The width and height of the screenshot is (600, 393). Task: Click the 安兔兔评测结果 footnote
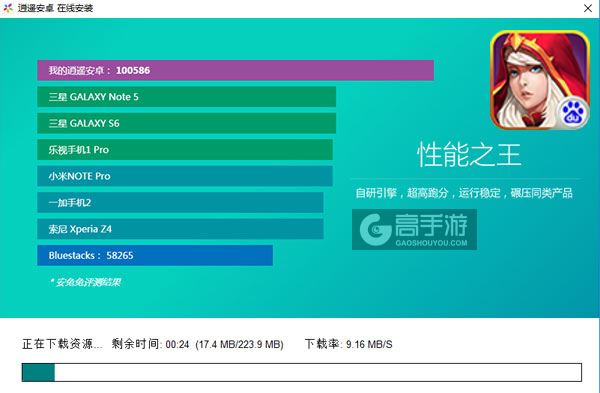pyautogui.click(x=86, y=282)
